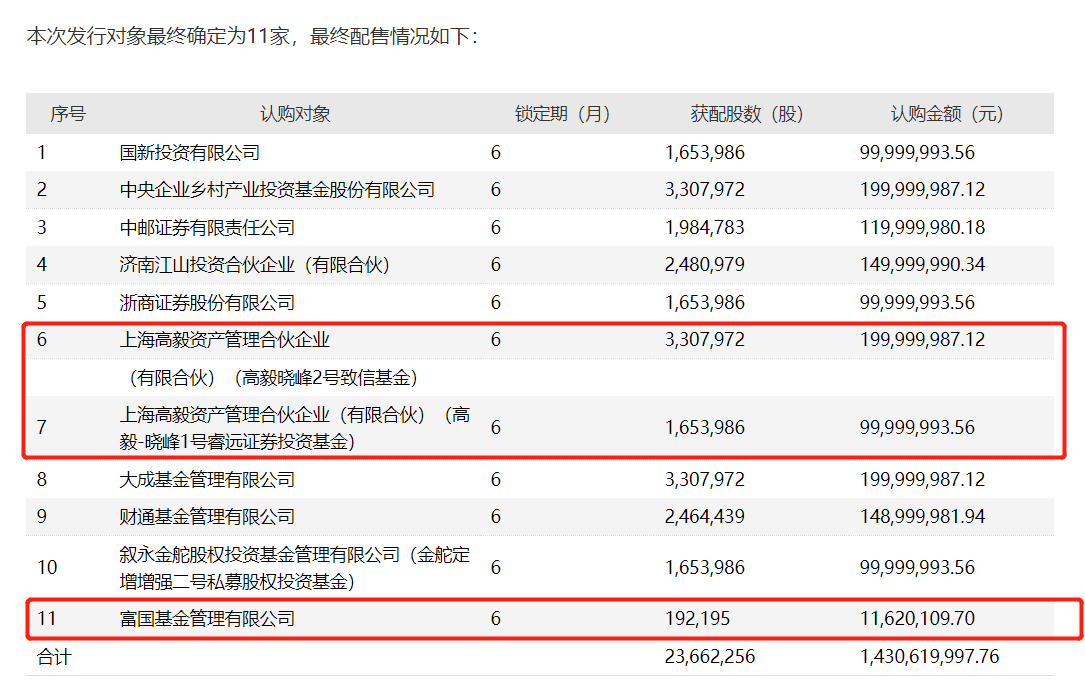
Task: Click amount 149,999,990.34
Action: [x=922, y=264]
